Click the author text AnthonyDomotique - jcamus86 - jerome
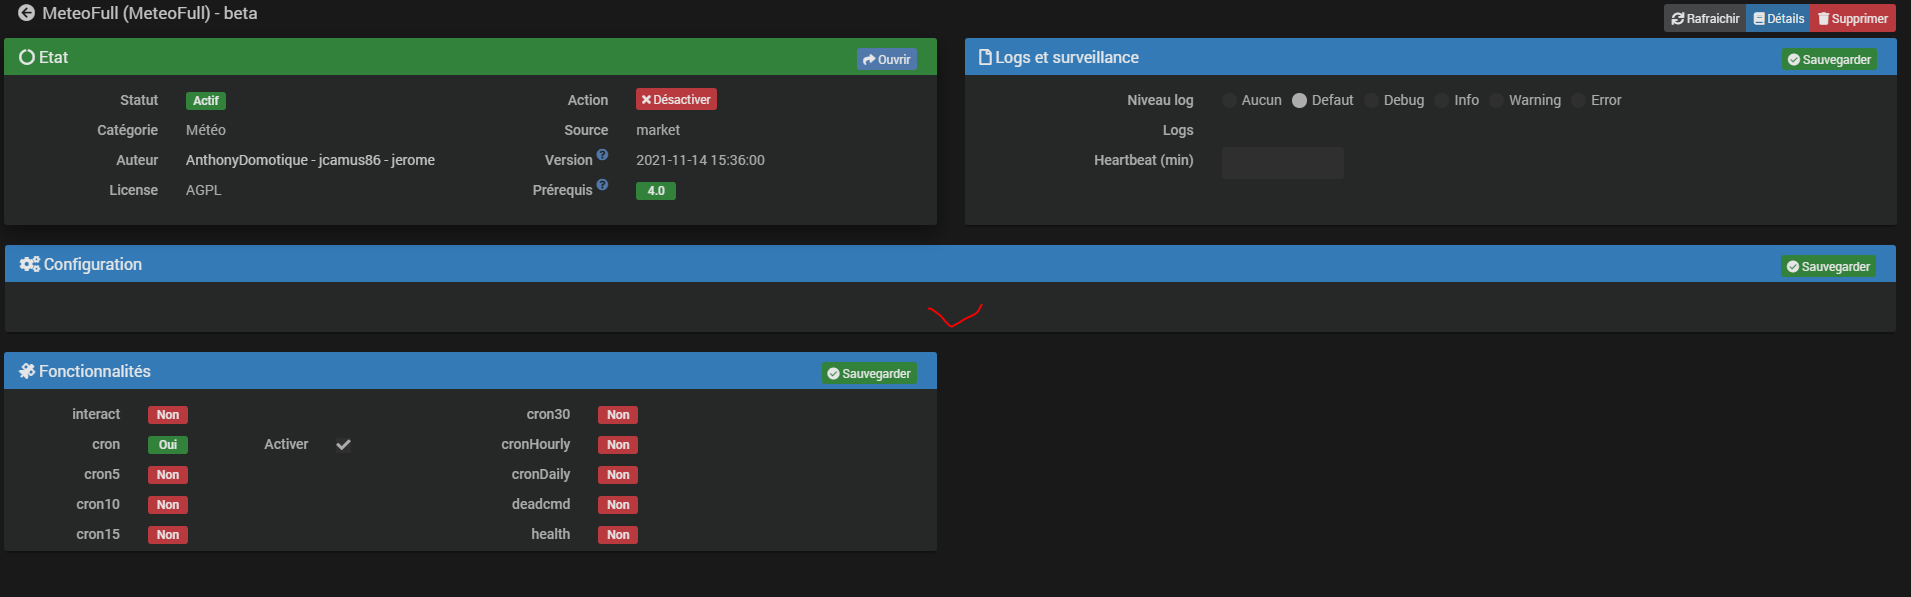 310,160
